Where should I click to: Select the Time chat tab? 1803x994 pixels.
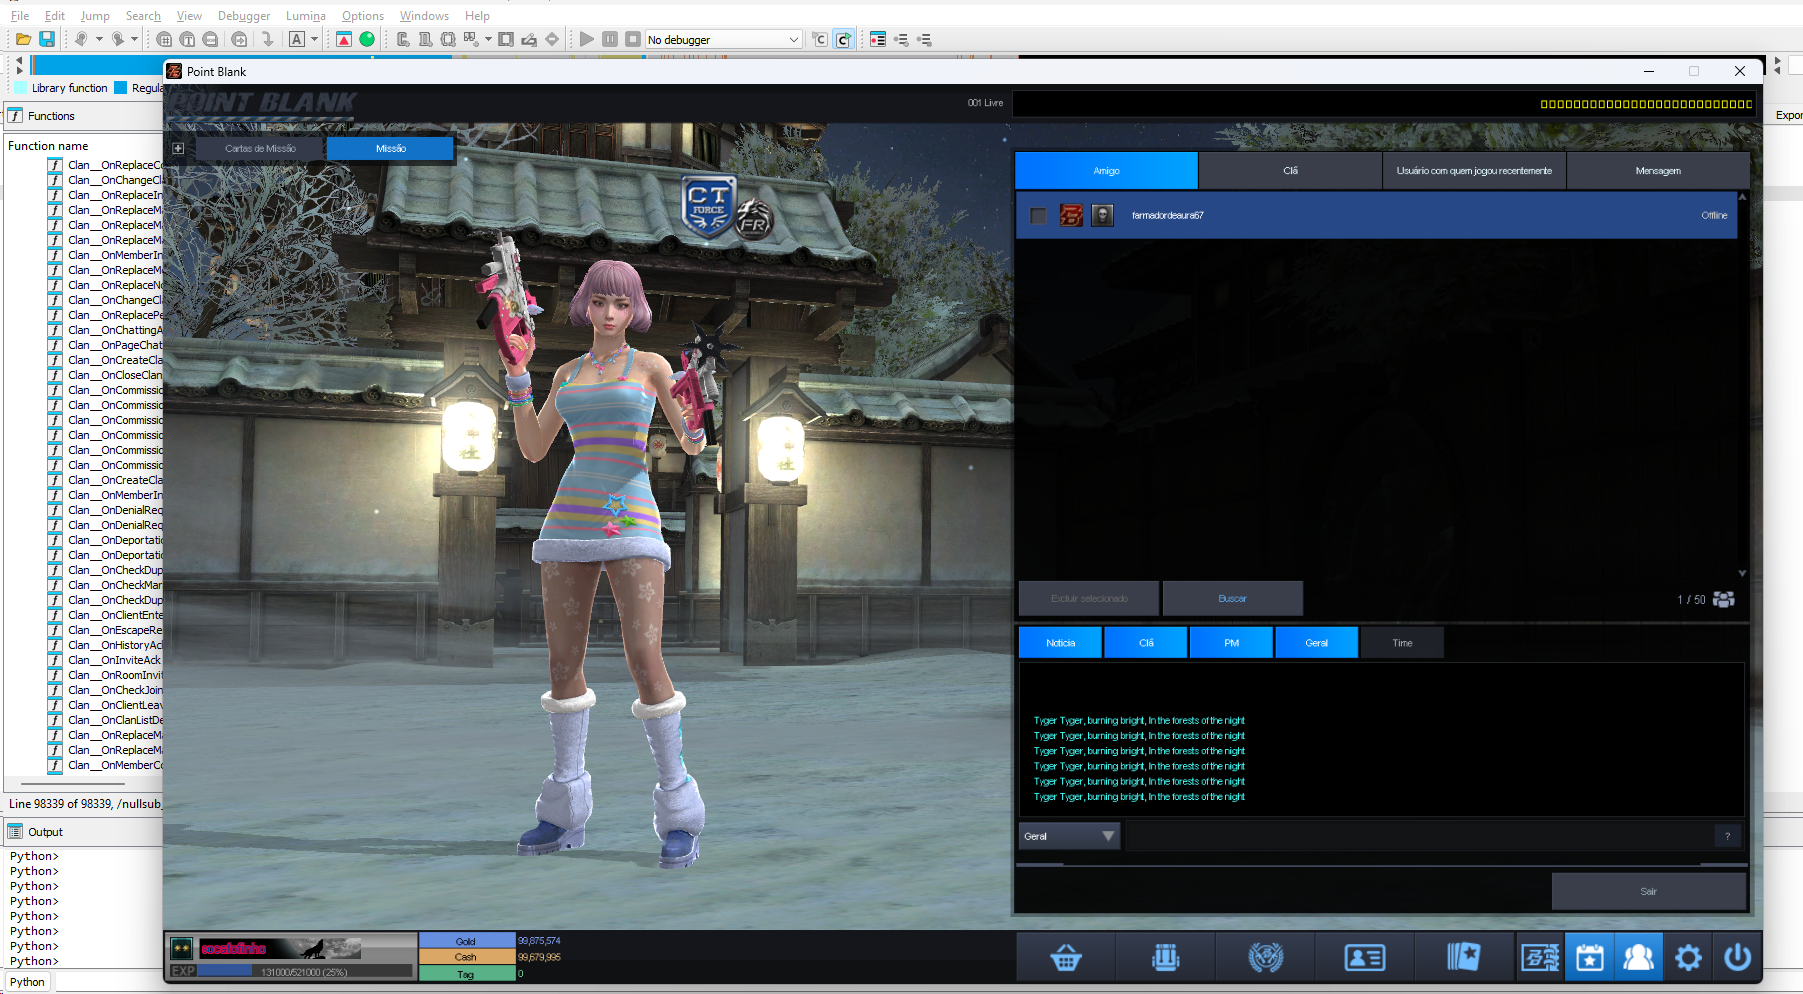tap(1402, 643)
